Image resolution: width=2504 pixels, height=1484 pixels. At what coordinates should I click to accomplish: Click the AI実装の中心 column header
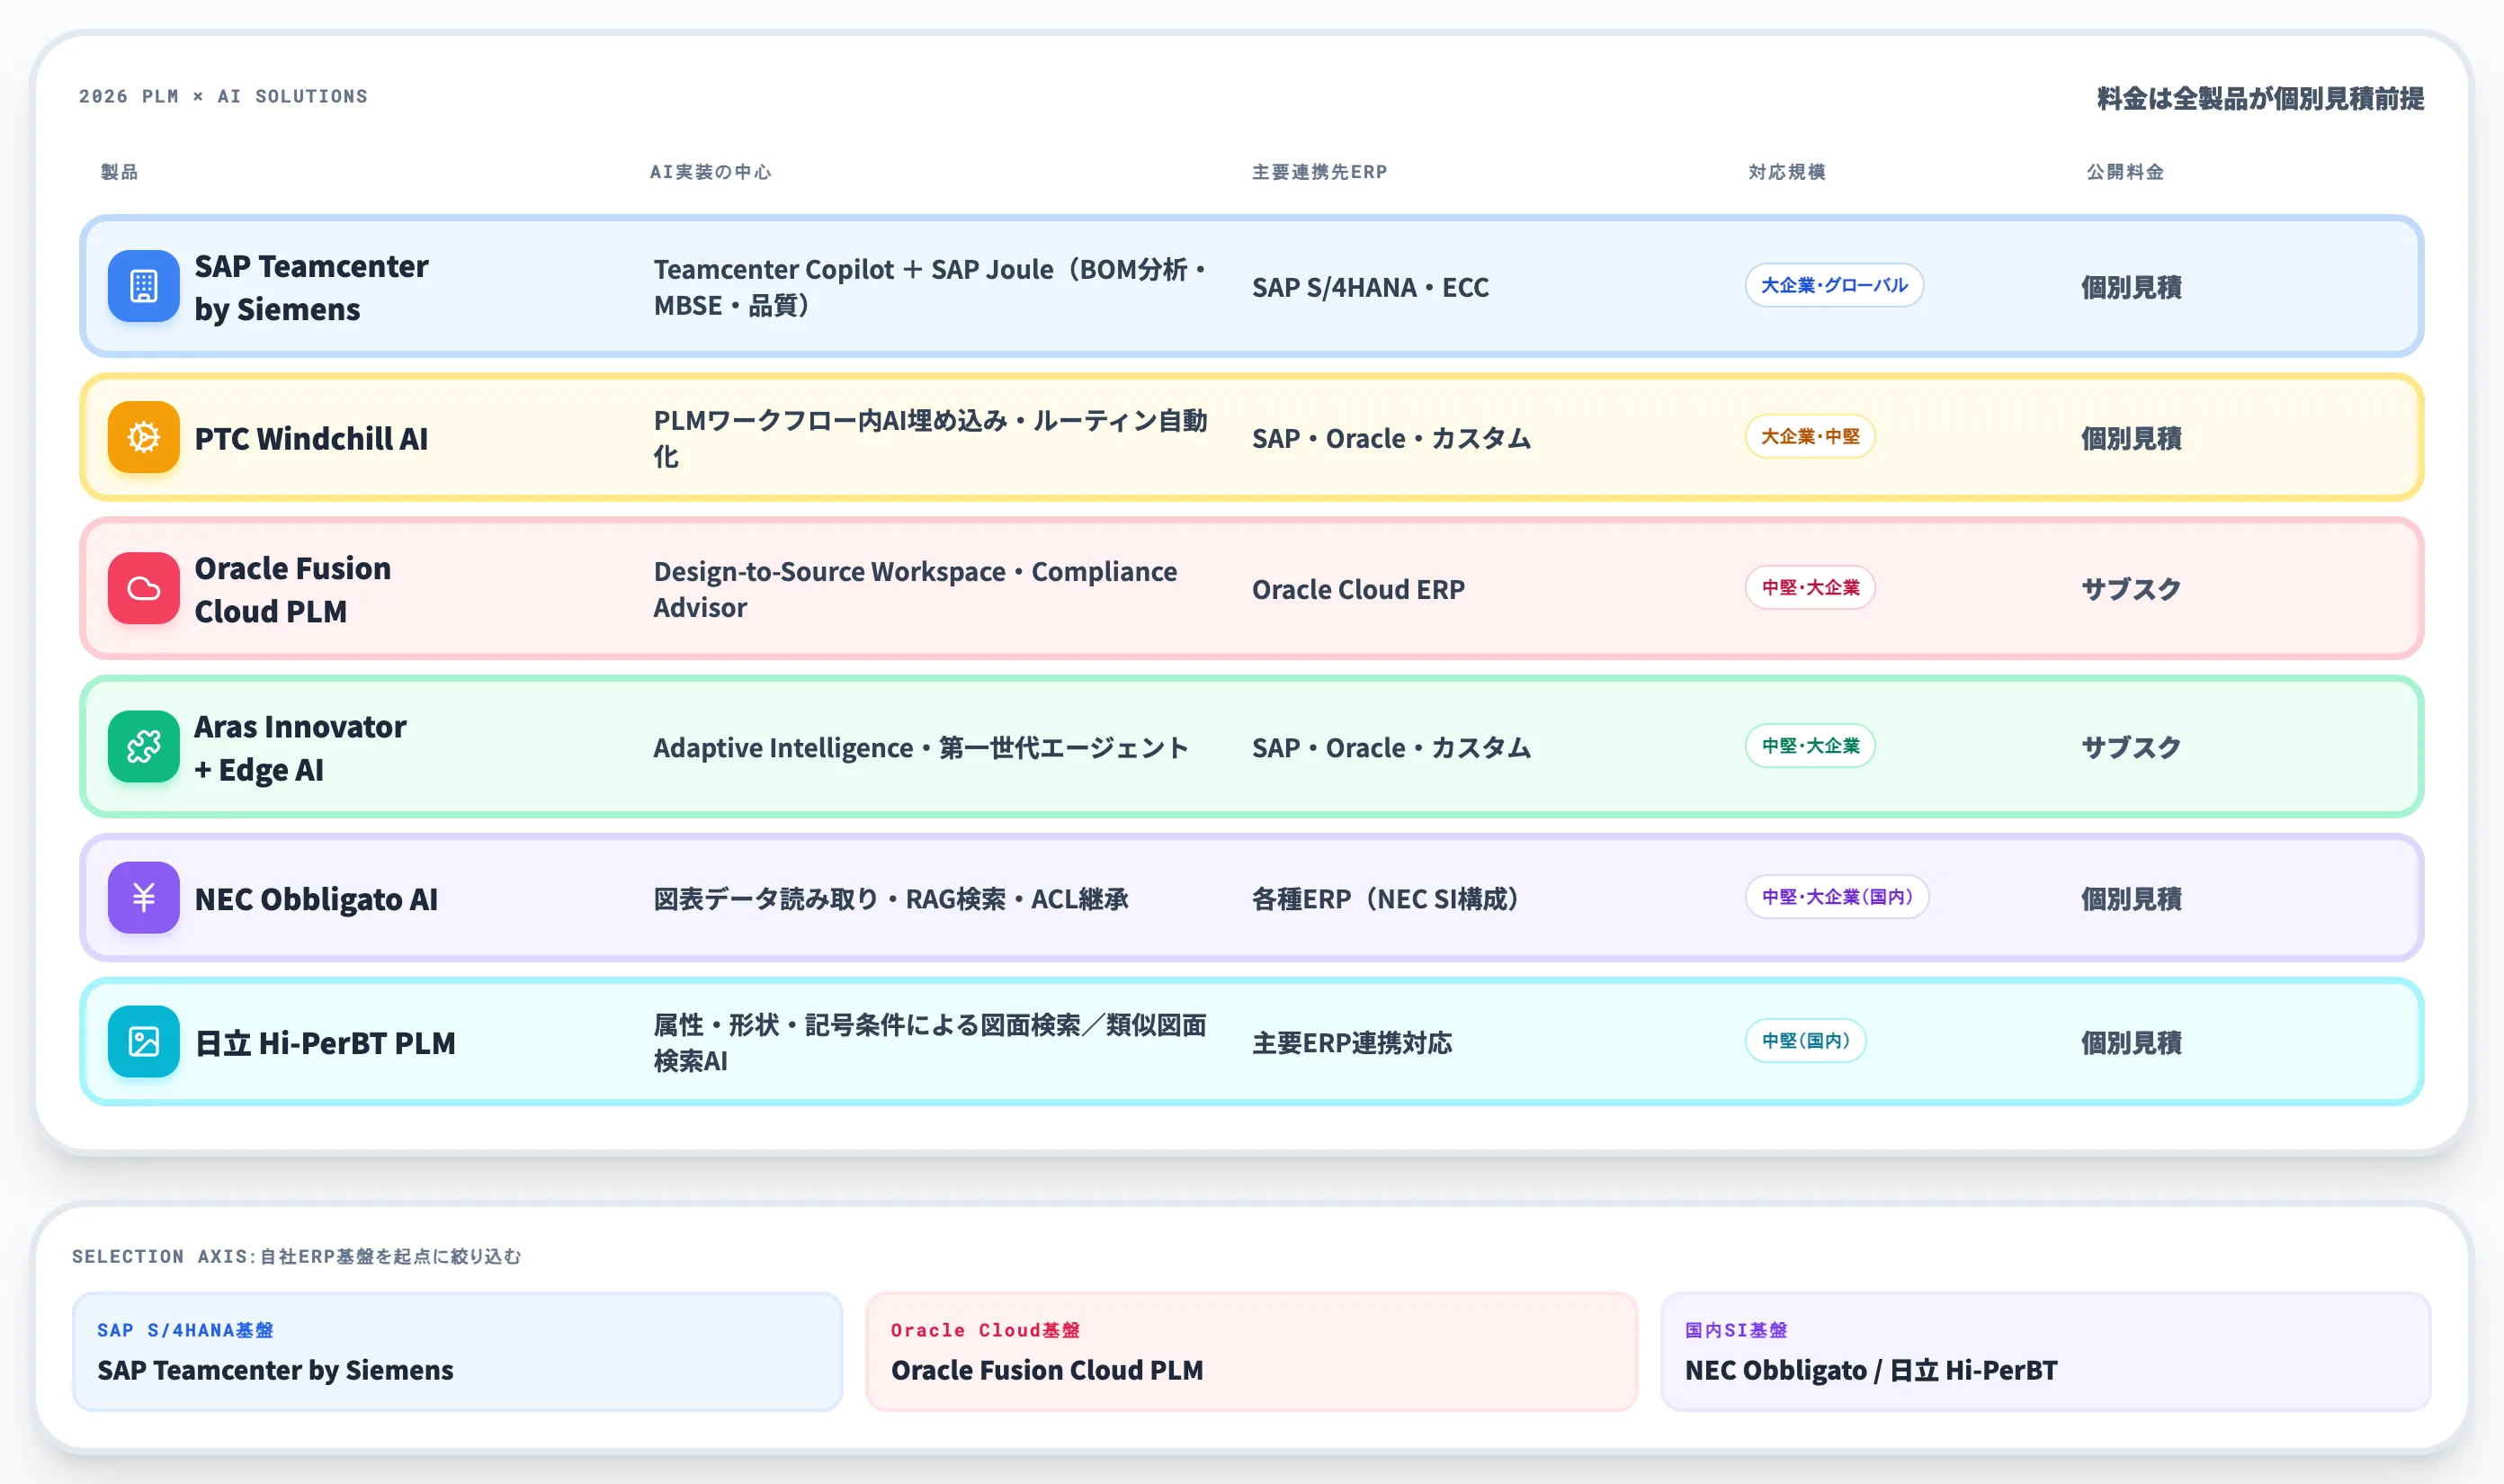pos(710,172)
